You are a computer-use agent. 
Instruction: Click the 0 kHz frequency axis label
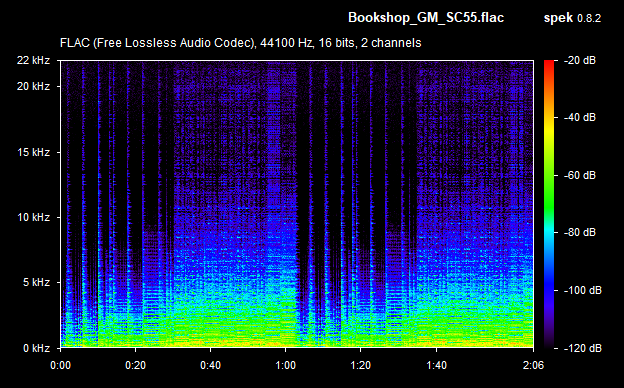point(36,348)
